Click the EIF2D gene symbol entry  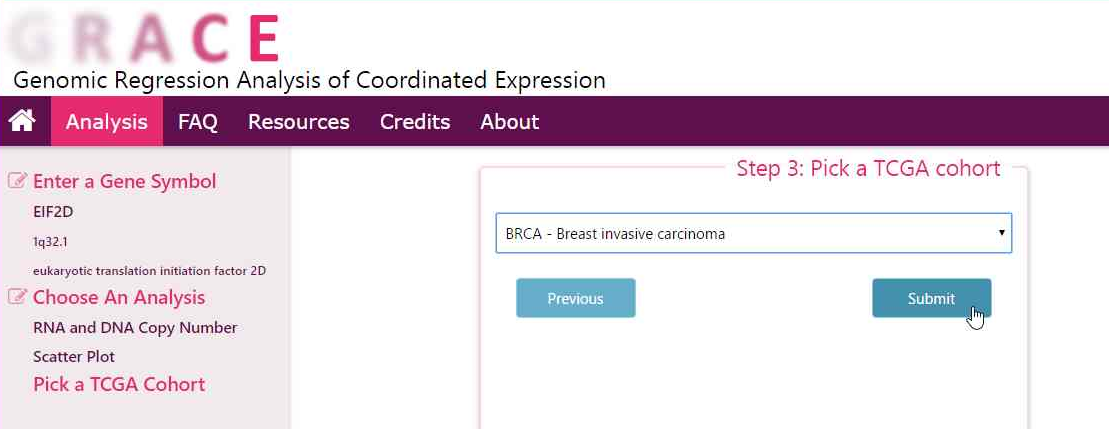[53, 212]
